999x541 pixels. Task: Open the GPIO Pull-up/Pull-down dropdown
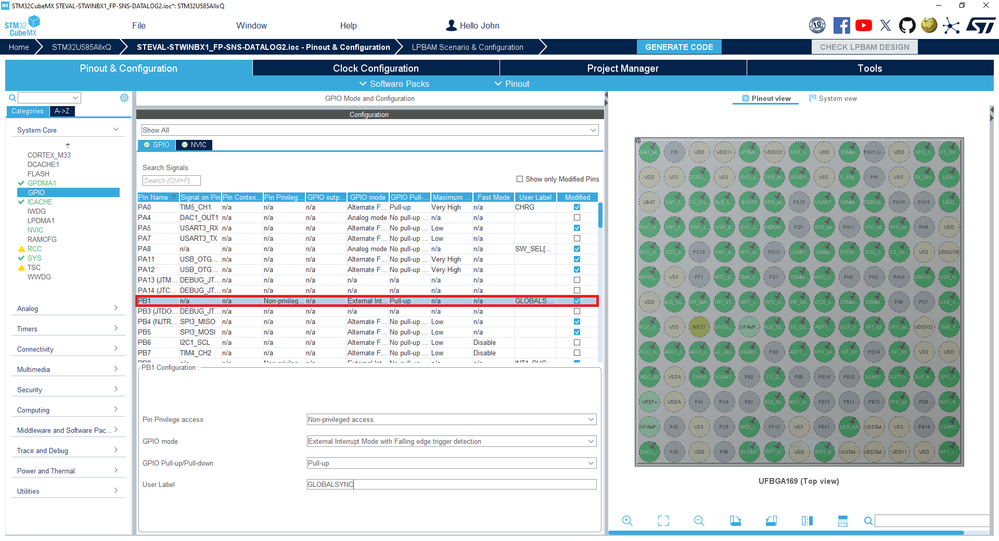tap(451, 463)
